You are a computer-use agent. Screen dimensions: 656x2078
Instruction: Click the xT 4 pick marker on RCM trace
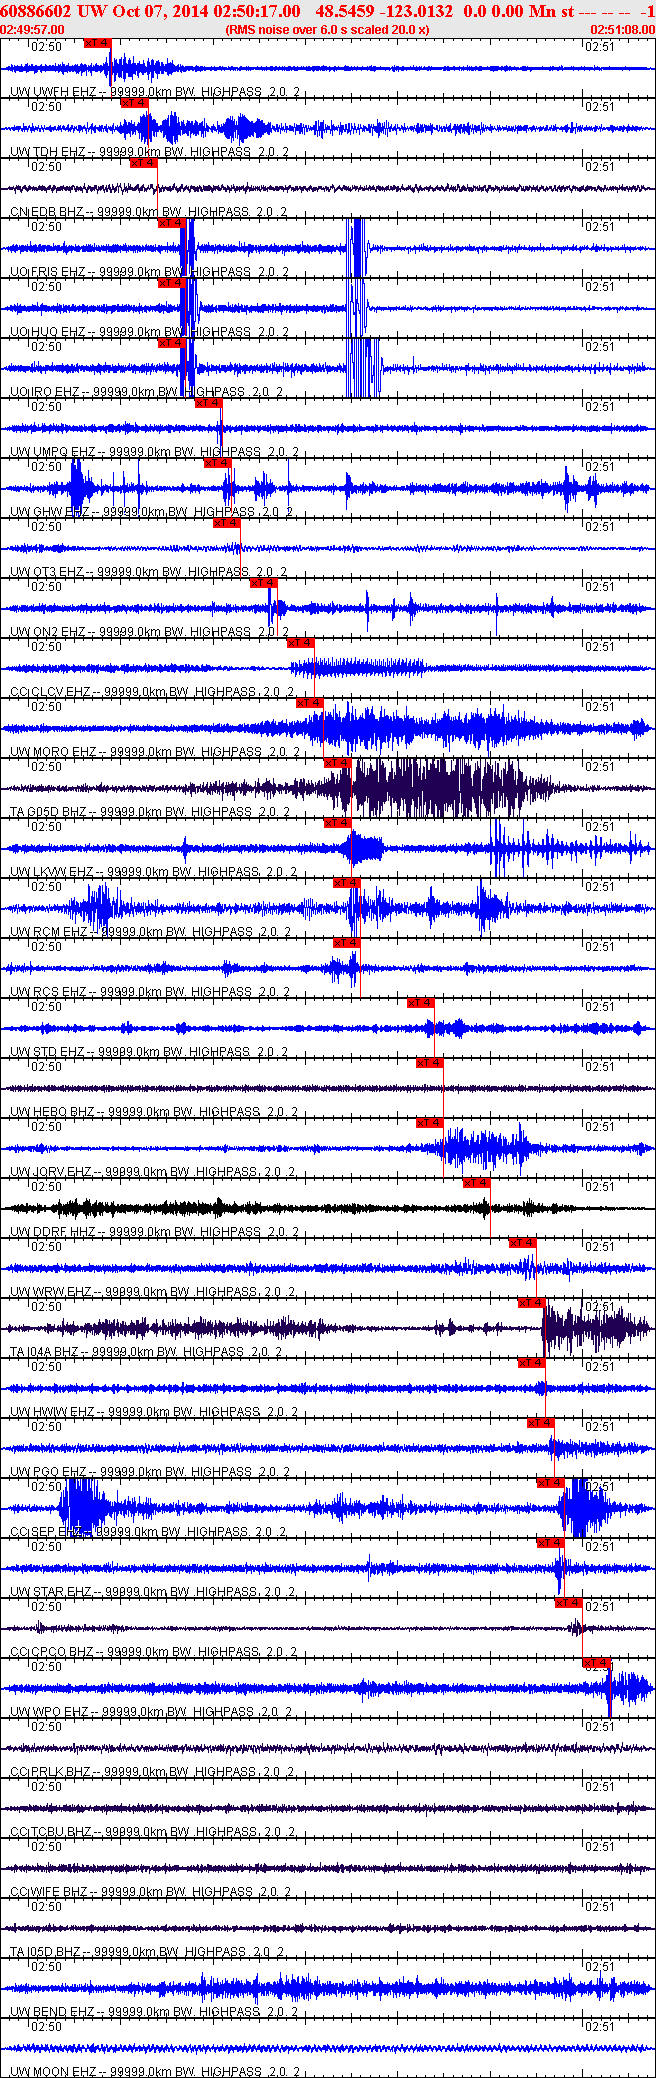[x=347, y=883]
